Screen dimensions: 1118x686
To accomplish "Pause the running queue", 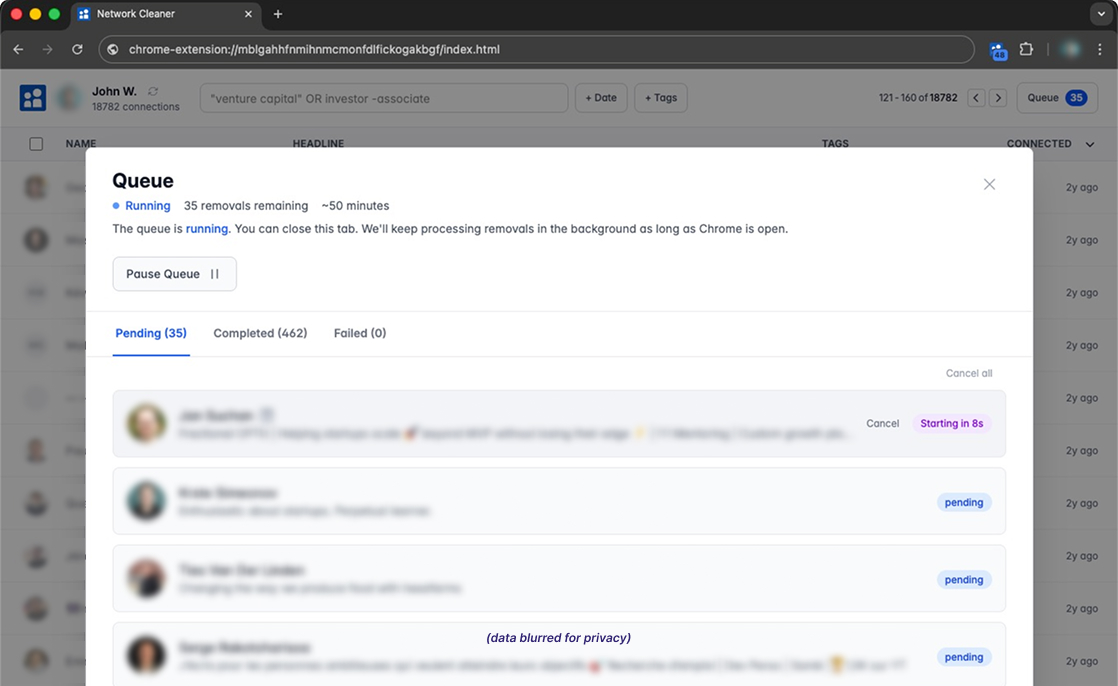I will pyautogui.click(x=174, y=273).
